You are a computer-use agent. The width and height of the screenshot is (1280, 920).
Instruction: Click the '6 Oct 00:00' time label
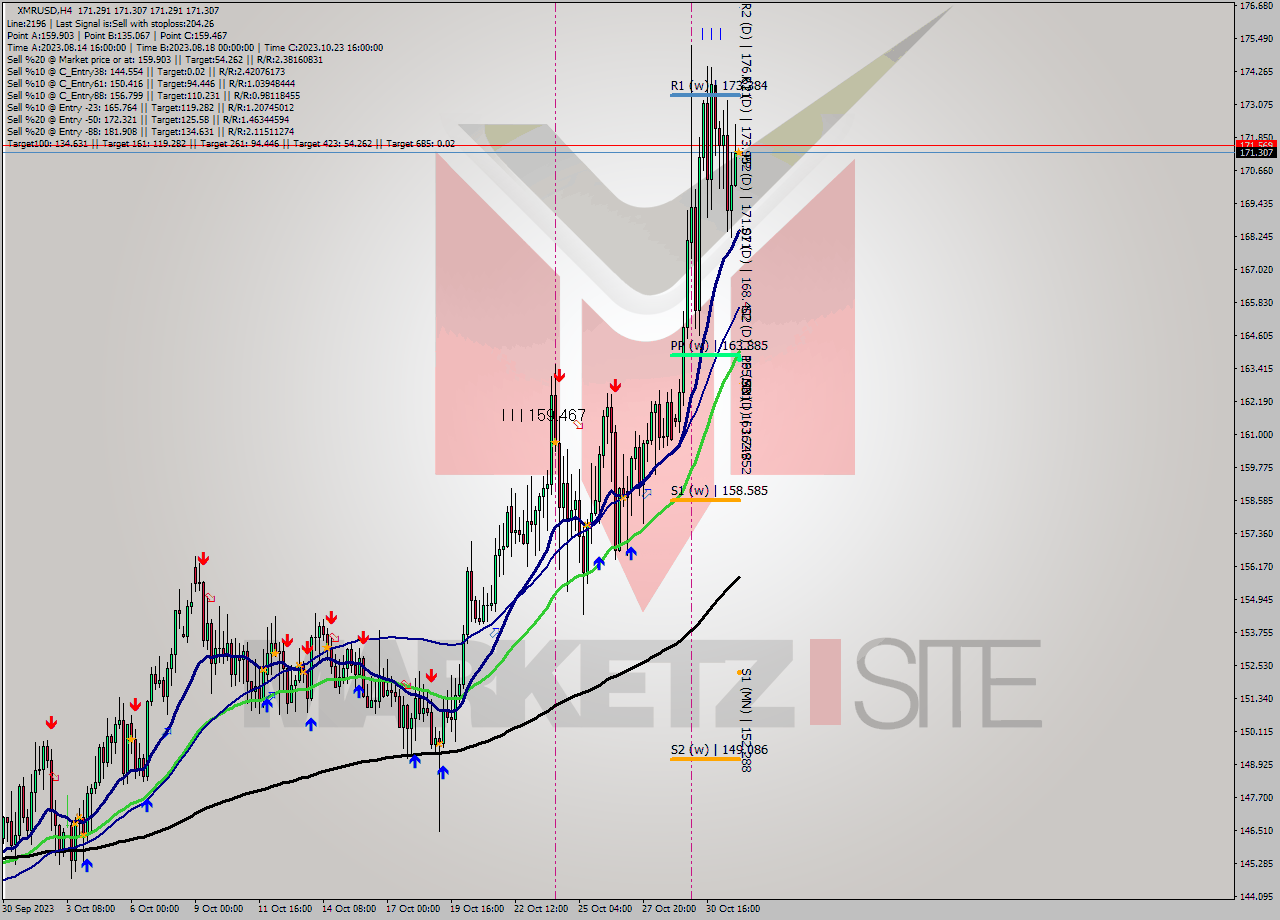tap(155, 909)
